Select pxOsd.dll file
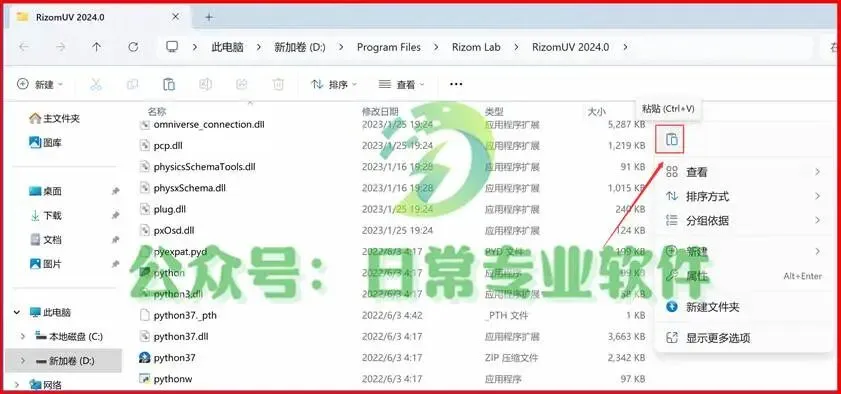841x394 pixels. pyautogui.click(x=174, y=231)
